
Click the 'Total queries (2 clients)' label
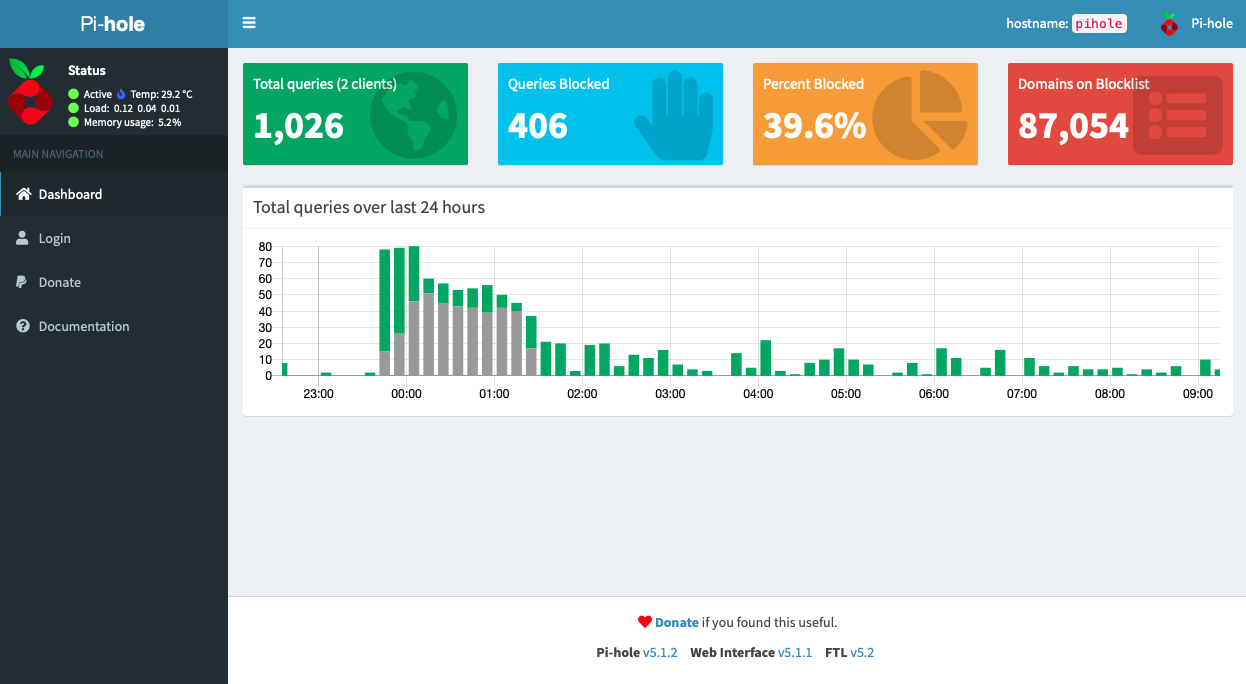click(325, 84)
